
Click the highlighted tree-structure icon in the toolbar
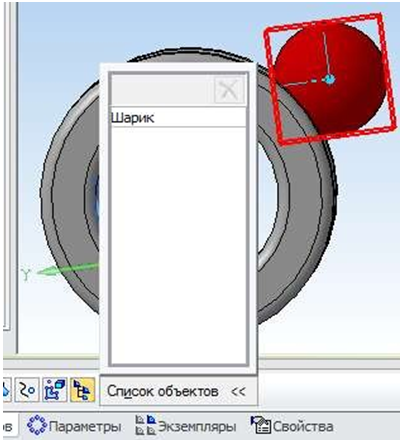(x=82, y=389)
